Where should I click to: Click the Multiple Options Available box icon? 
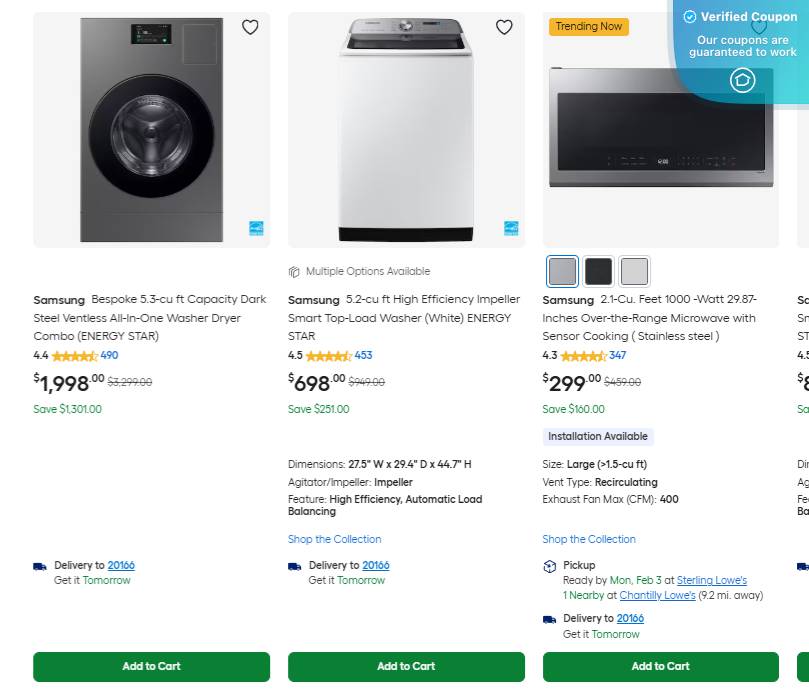pos(294,271)
